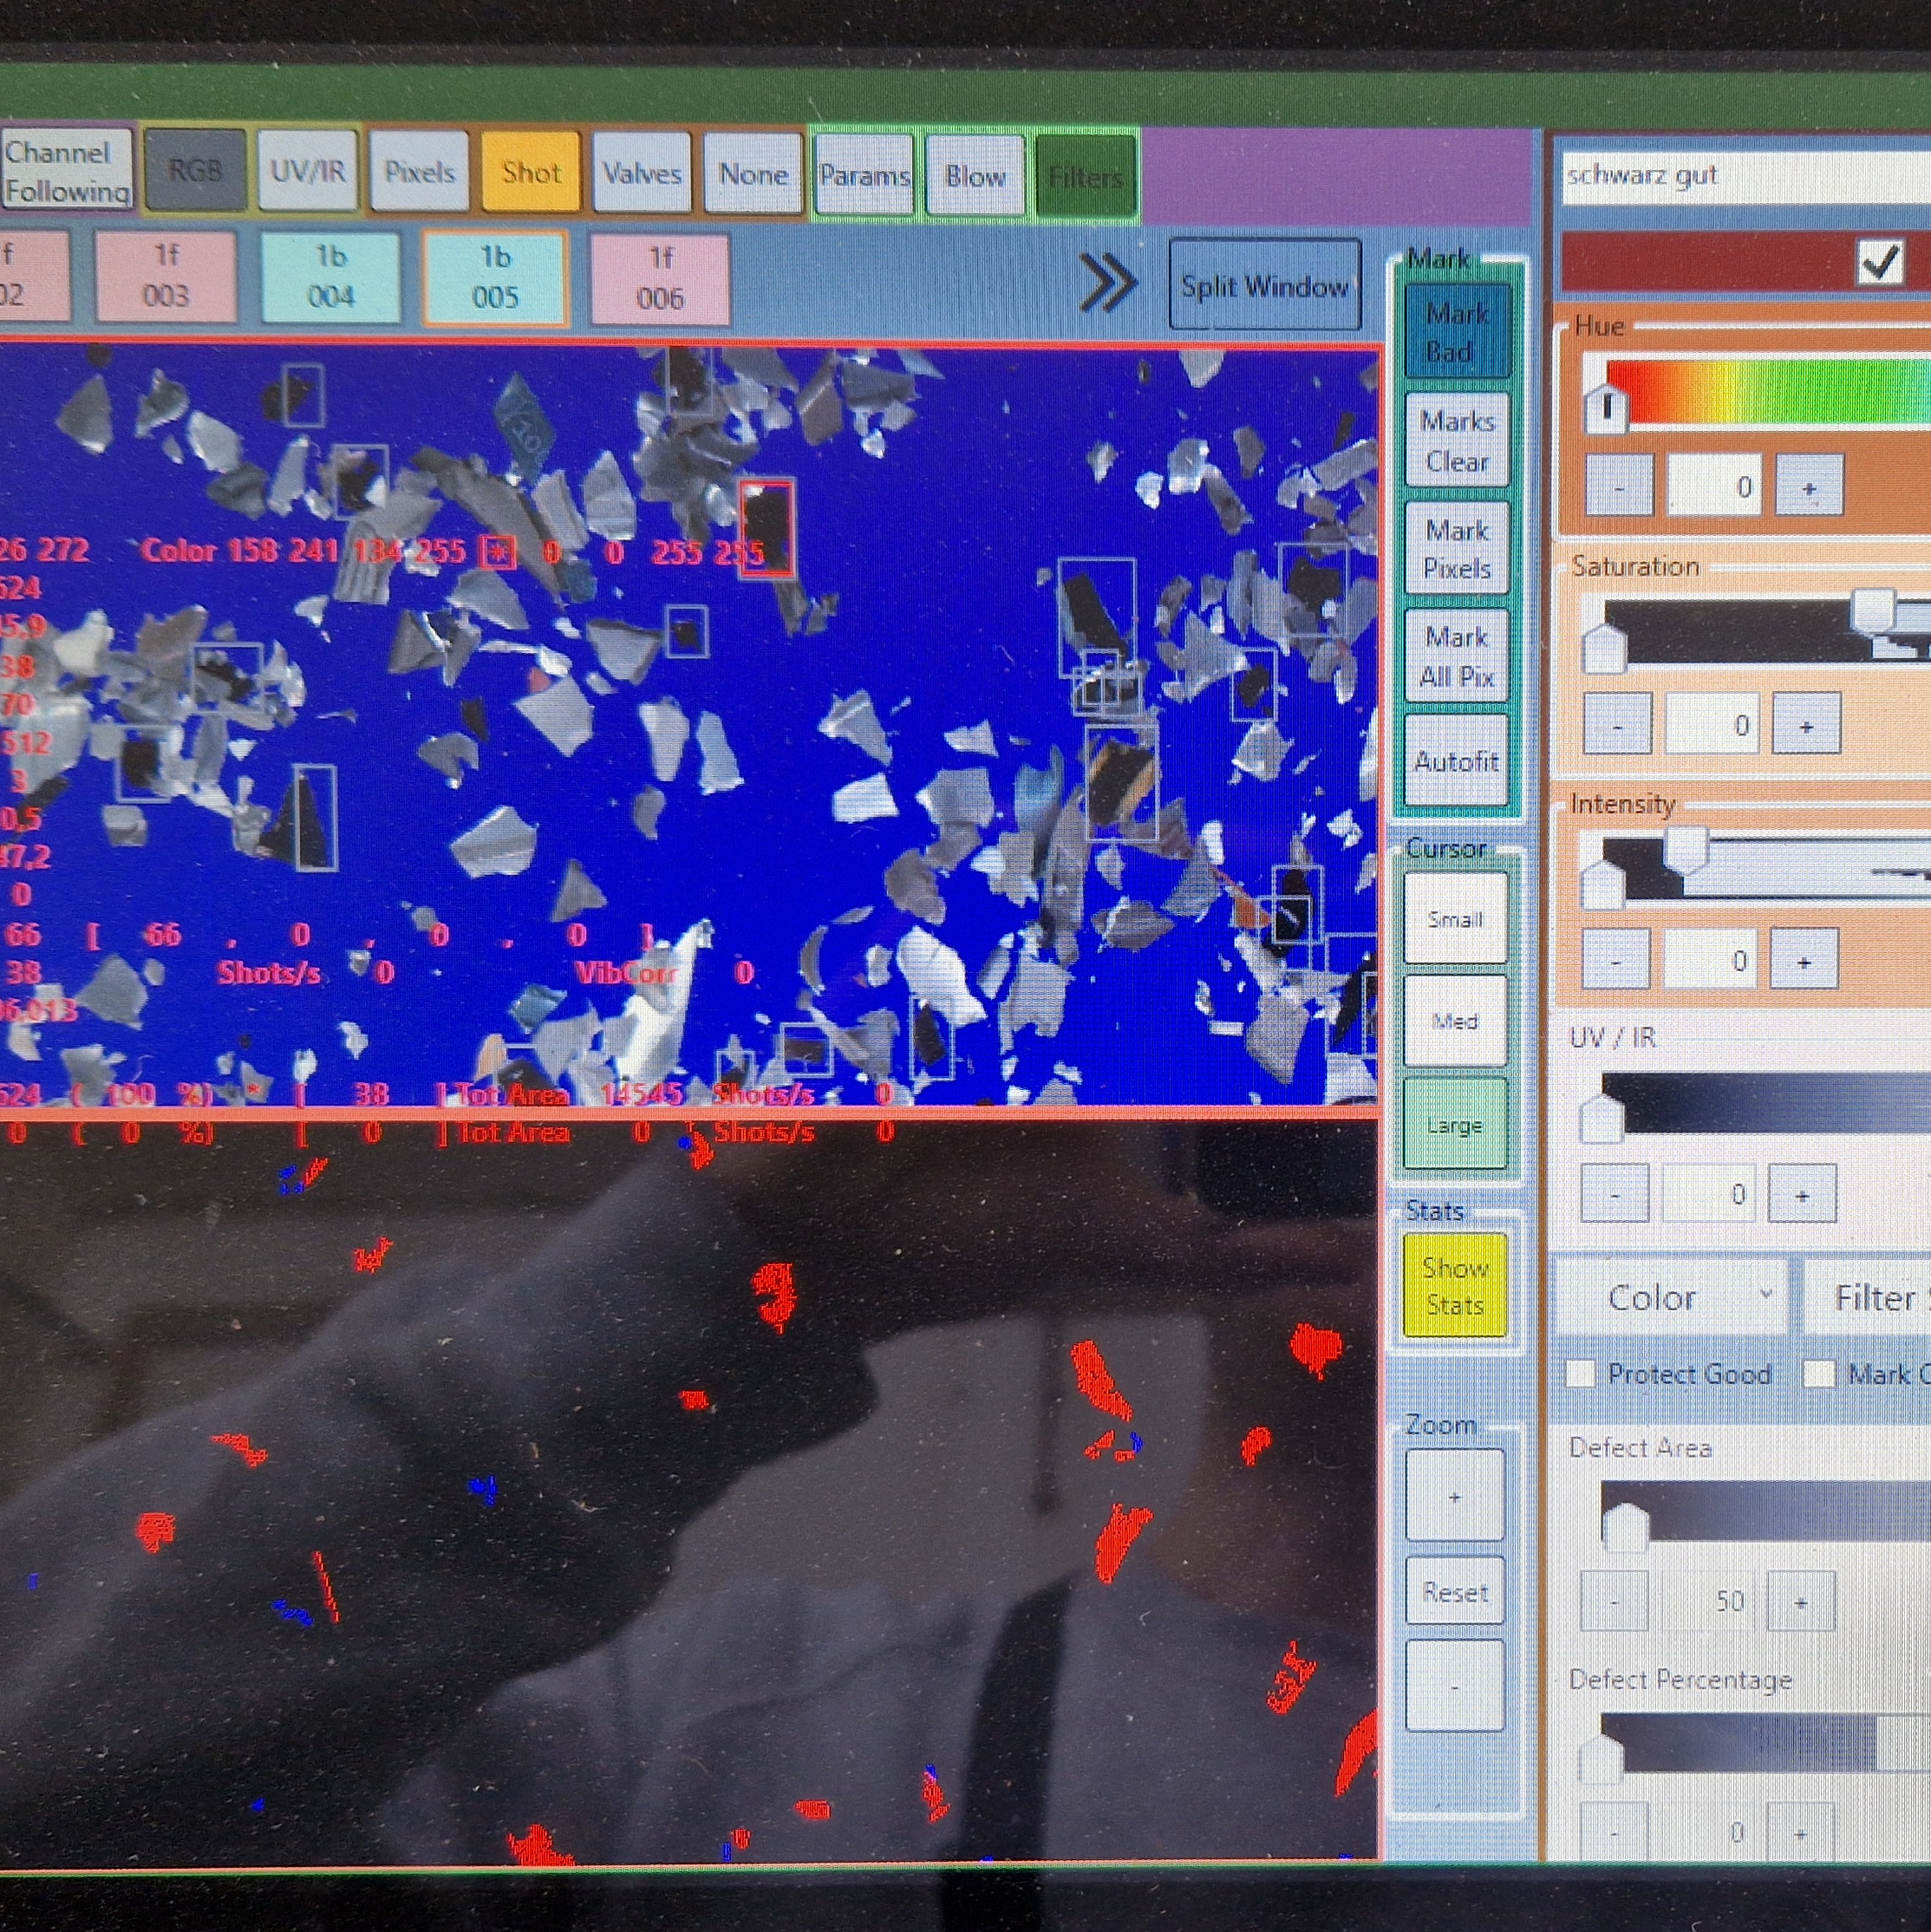Select camera channel 1b 004
The height and width of the screenshot is (1932, 1931).
331,277
